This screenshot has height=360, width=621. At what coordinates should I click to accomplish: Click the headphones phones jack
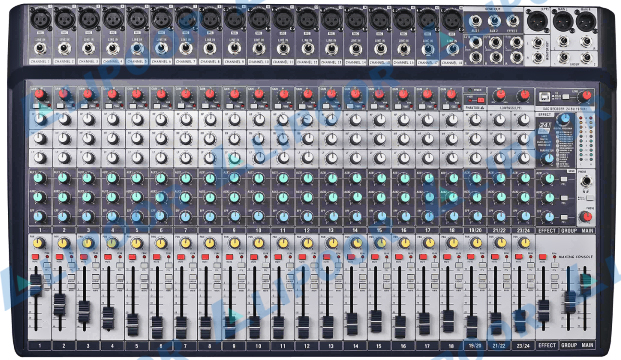(x=586, y=181)
